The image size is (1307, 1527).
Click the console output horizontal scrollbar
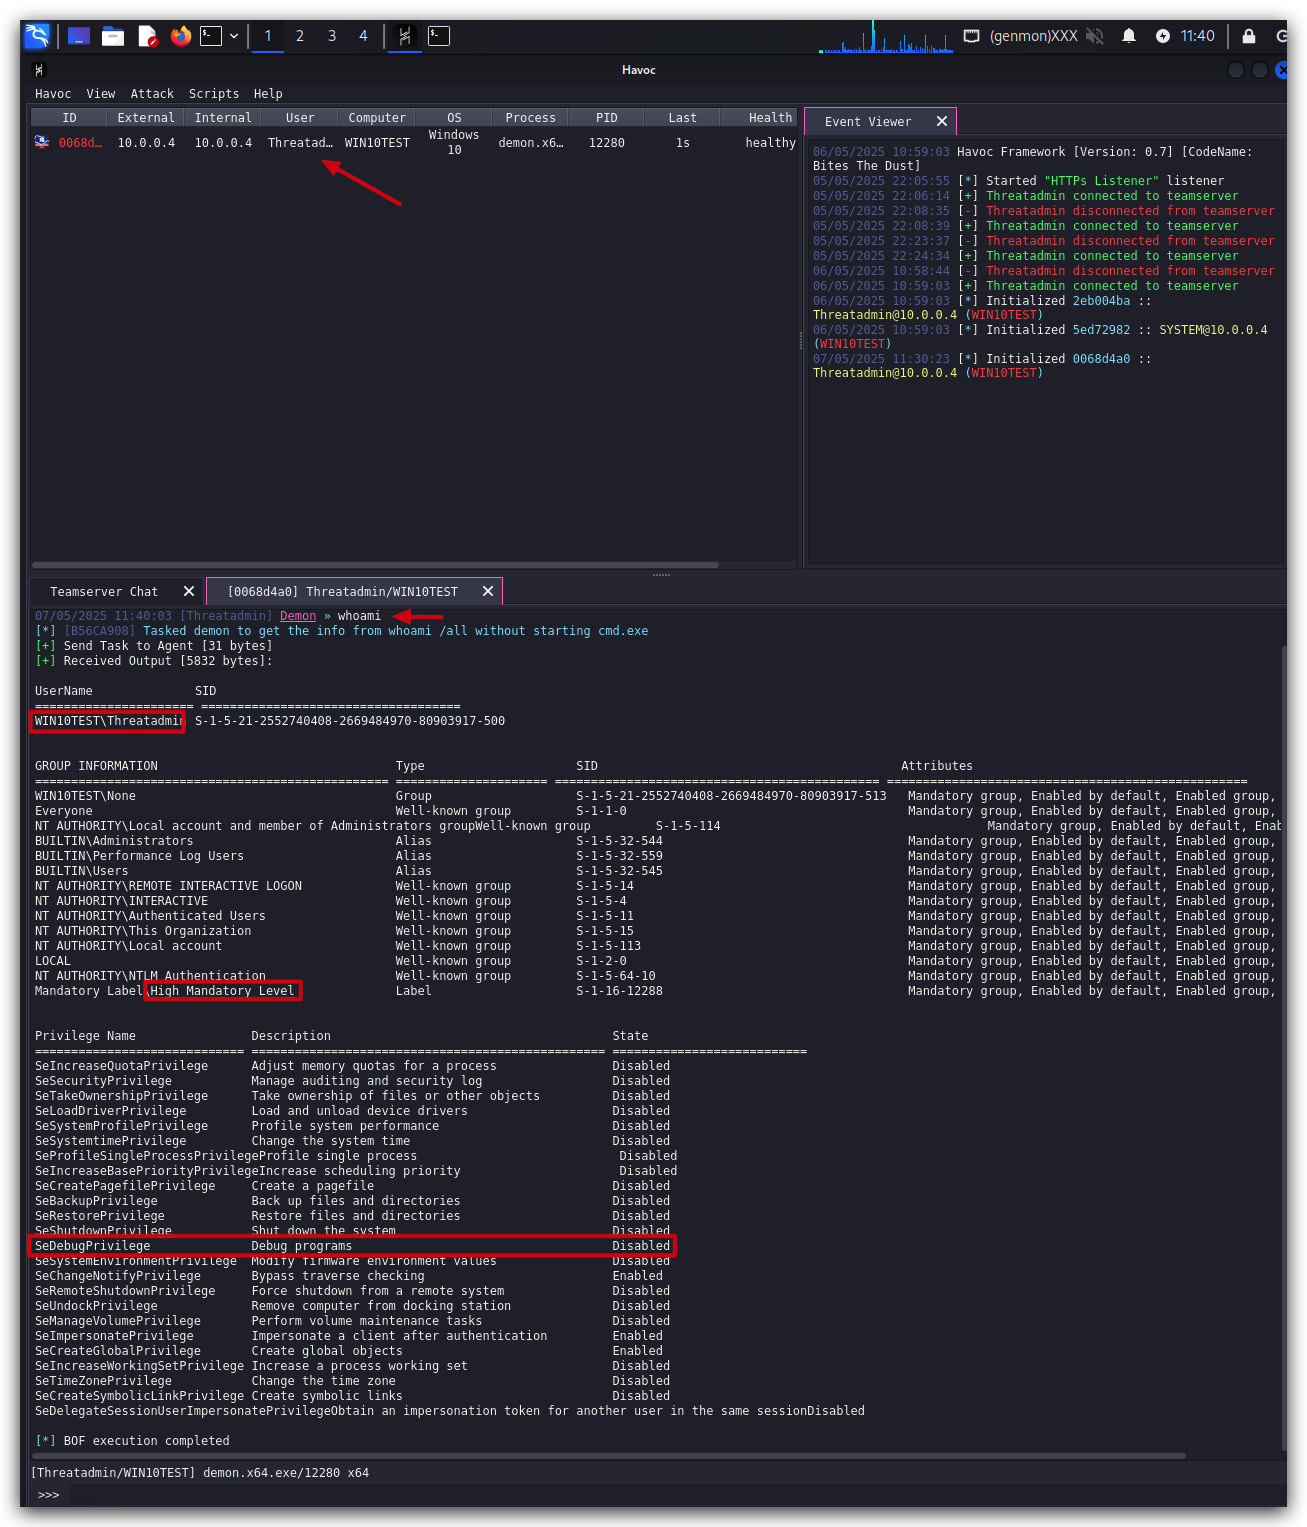[x=608, y=1456]
